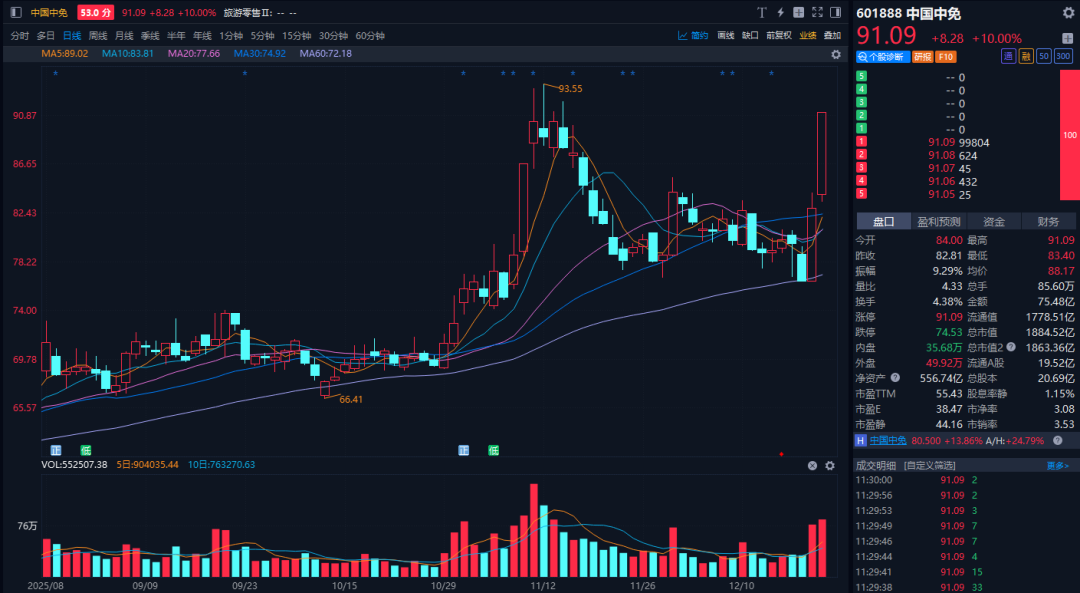This screenshot has height=593, width=1080.
Task: Toggle the right side panel layout icon
Action: pyautogui.click(x=834, y=13)
